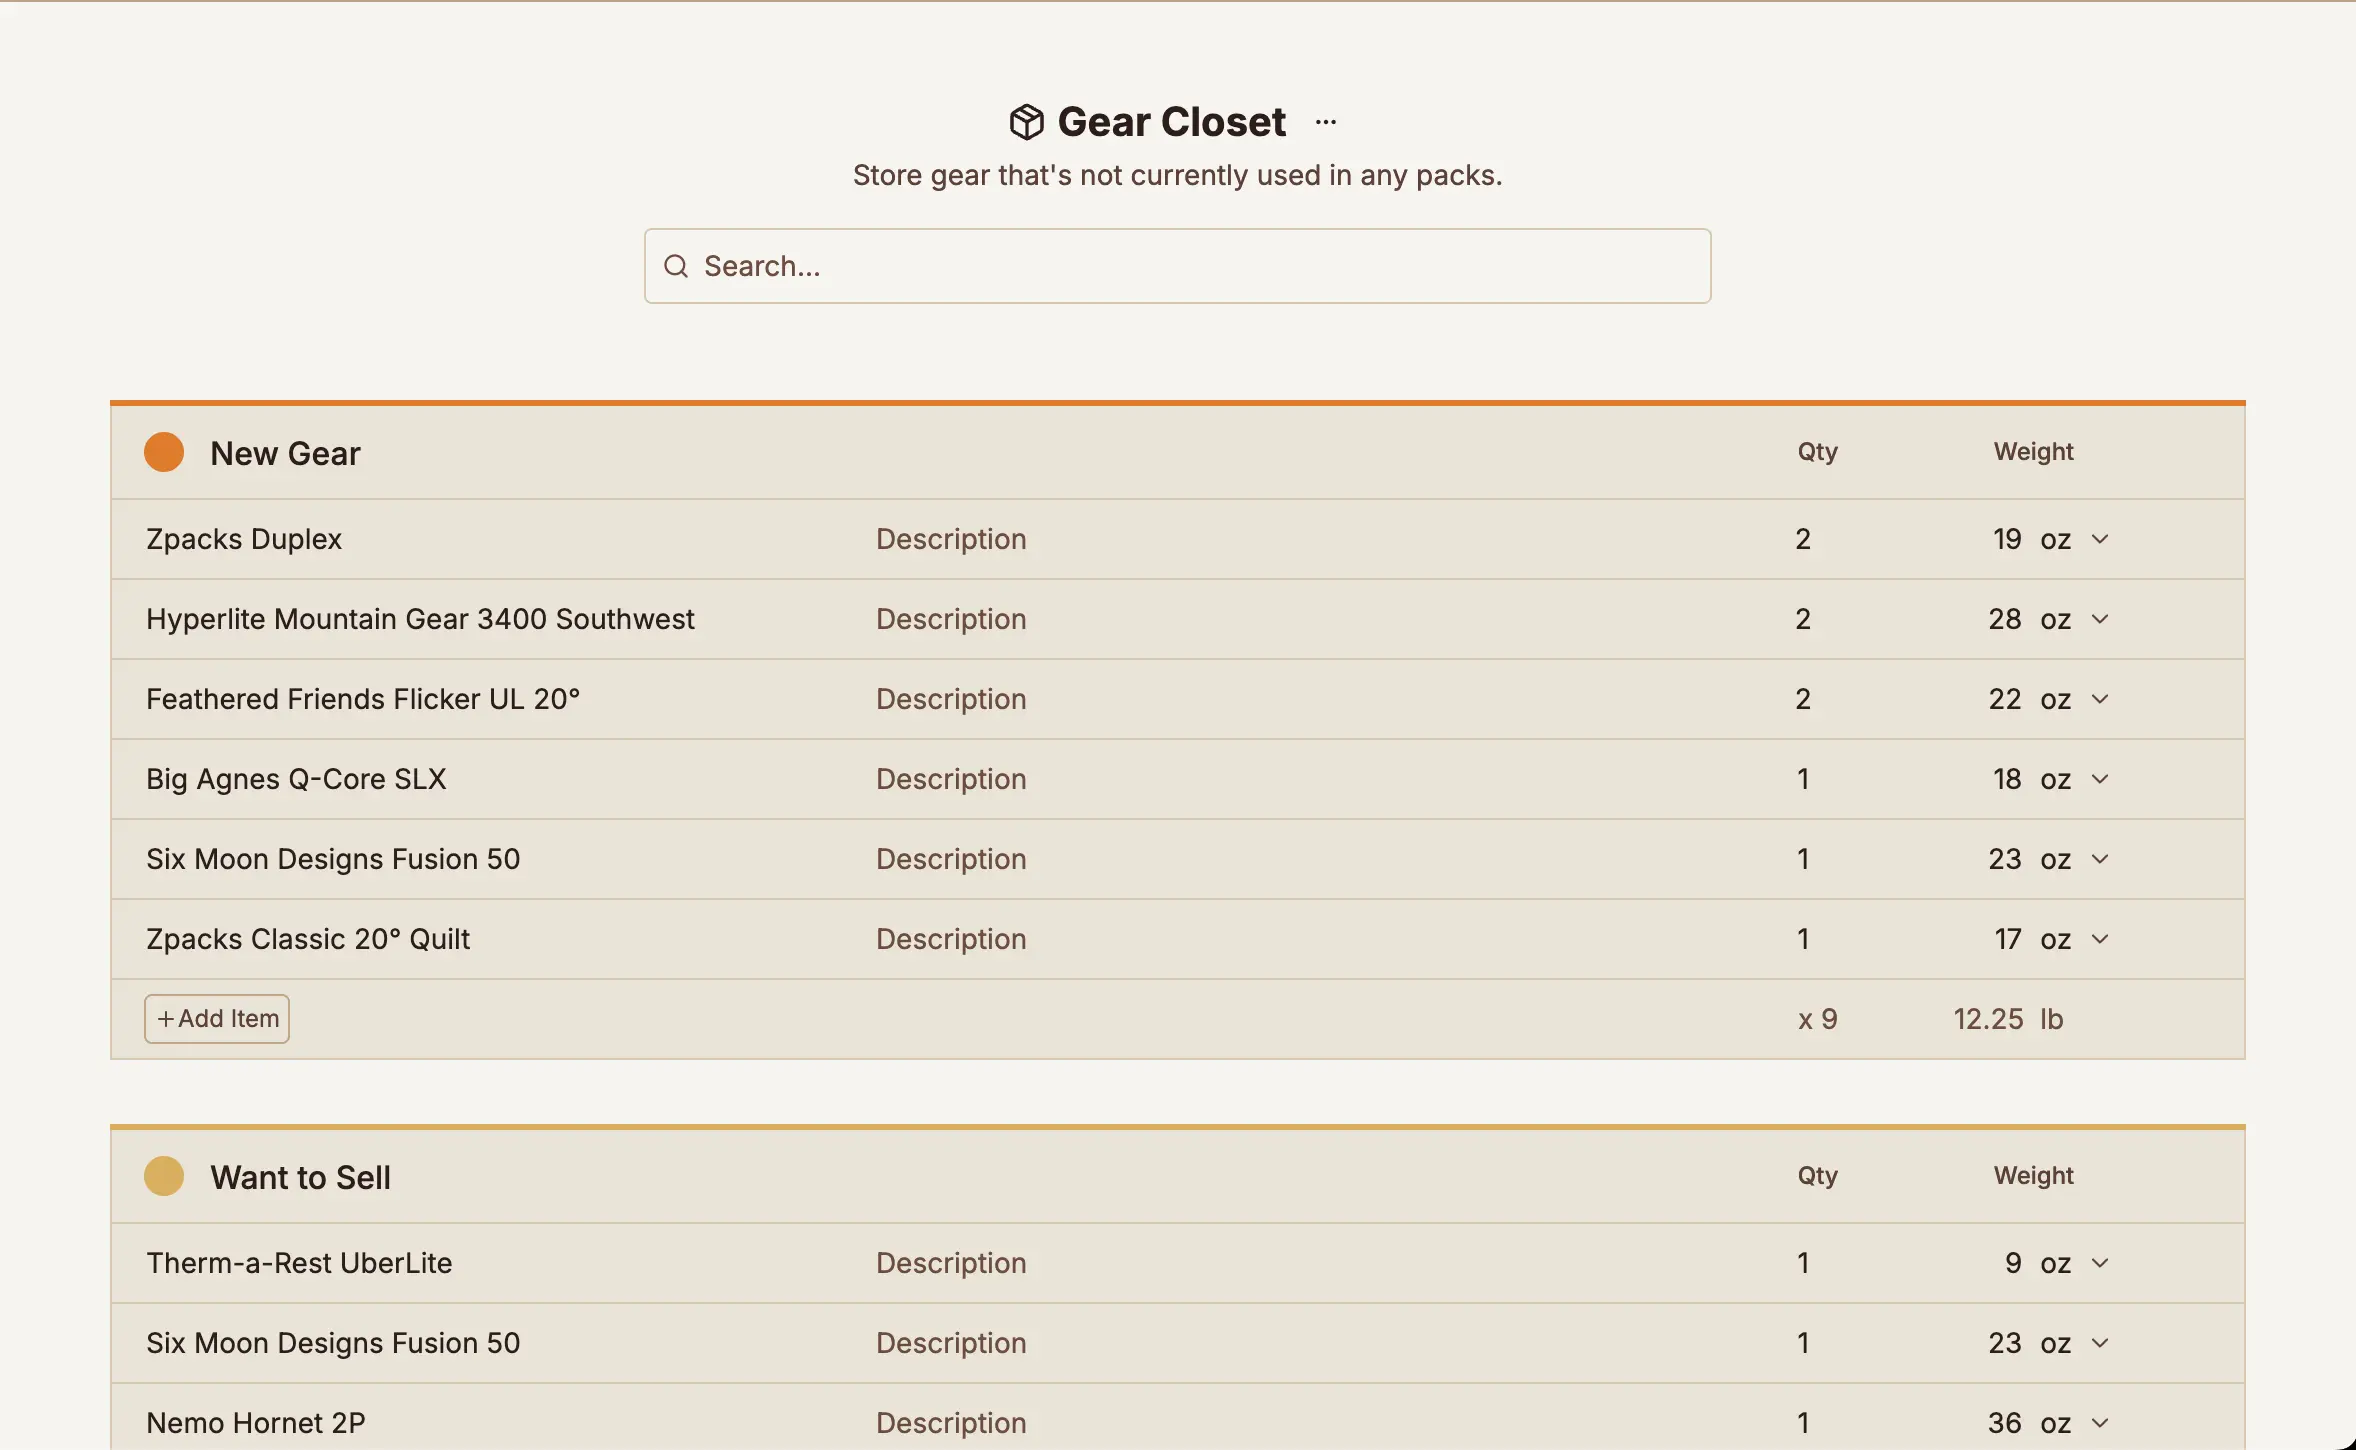Open unit dropdown for Big Agnes Q-Core SLX
2356x1450 pixels.
click(2100, 779)
